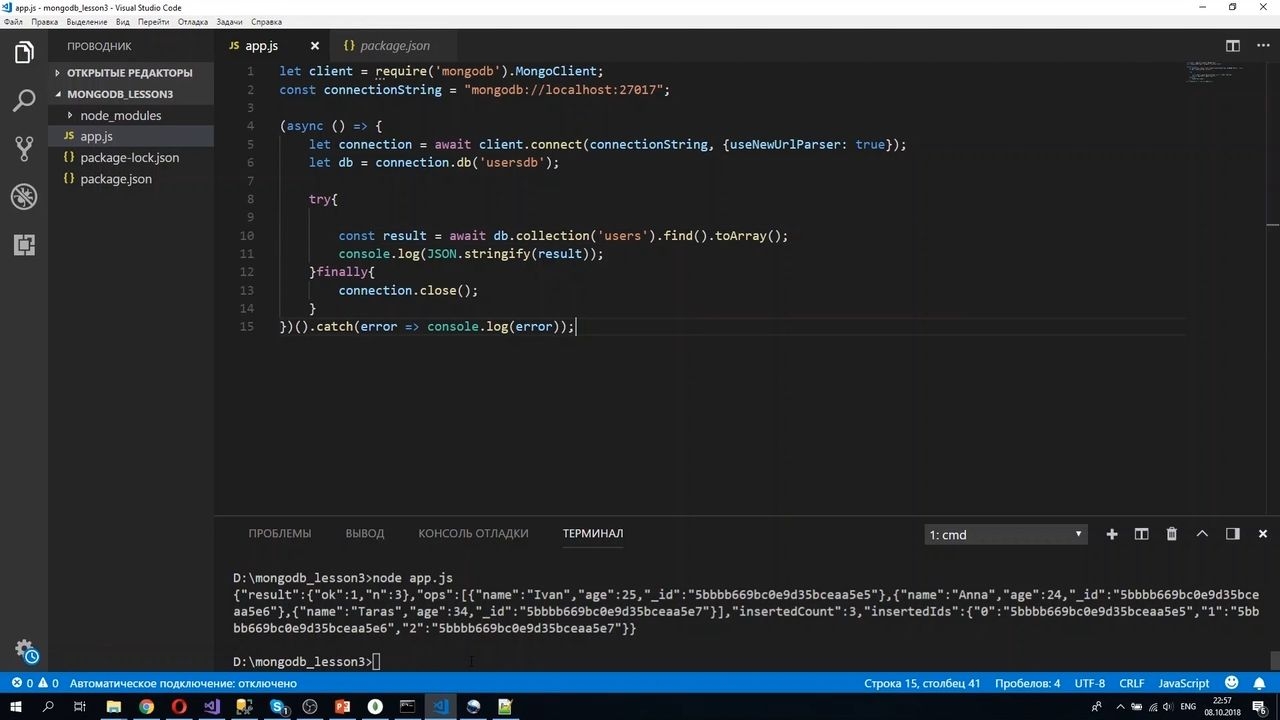The image size is (1280, 720).
Task: Click Строка 15, столбец 41 in status bar
Action: point(922,683)
